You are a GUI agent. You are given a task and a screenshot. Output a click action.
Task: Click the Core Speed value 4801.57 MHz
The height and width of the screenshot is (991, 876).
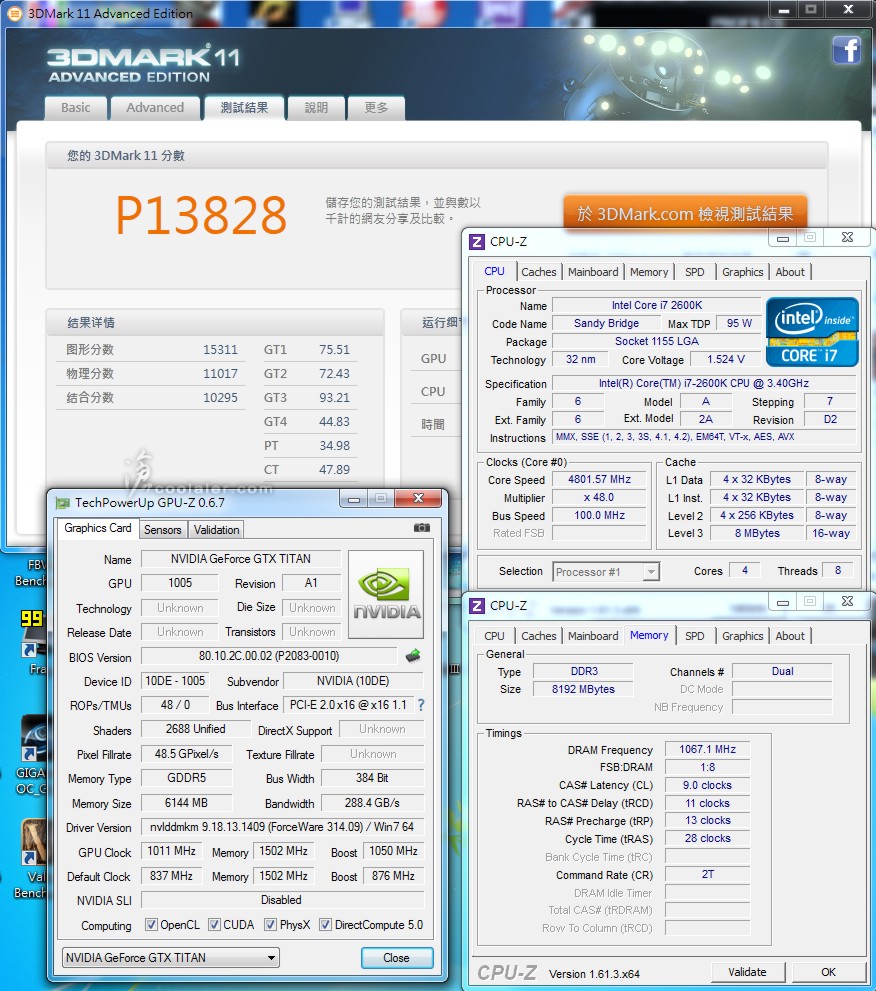[599, 480]
